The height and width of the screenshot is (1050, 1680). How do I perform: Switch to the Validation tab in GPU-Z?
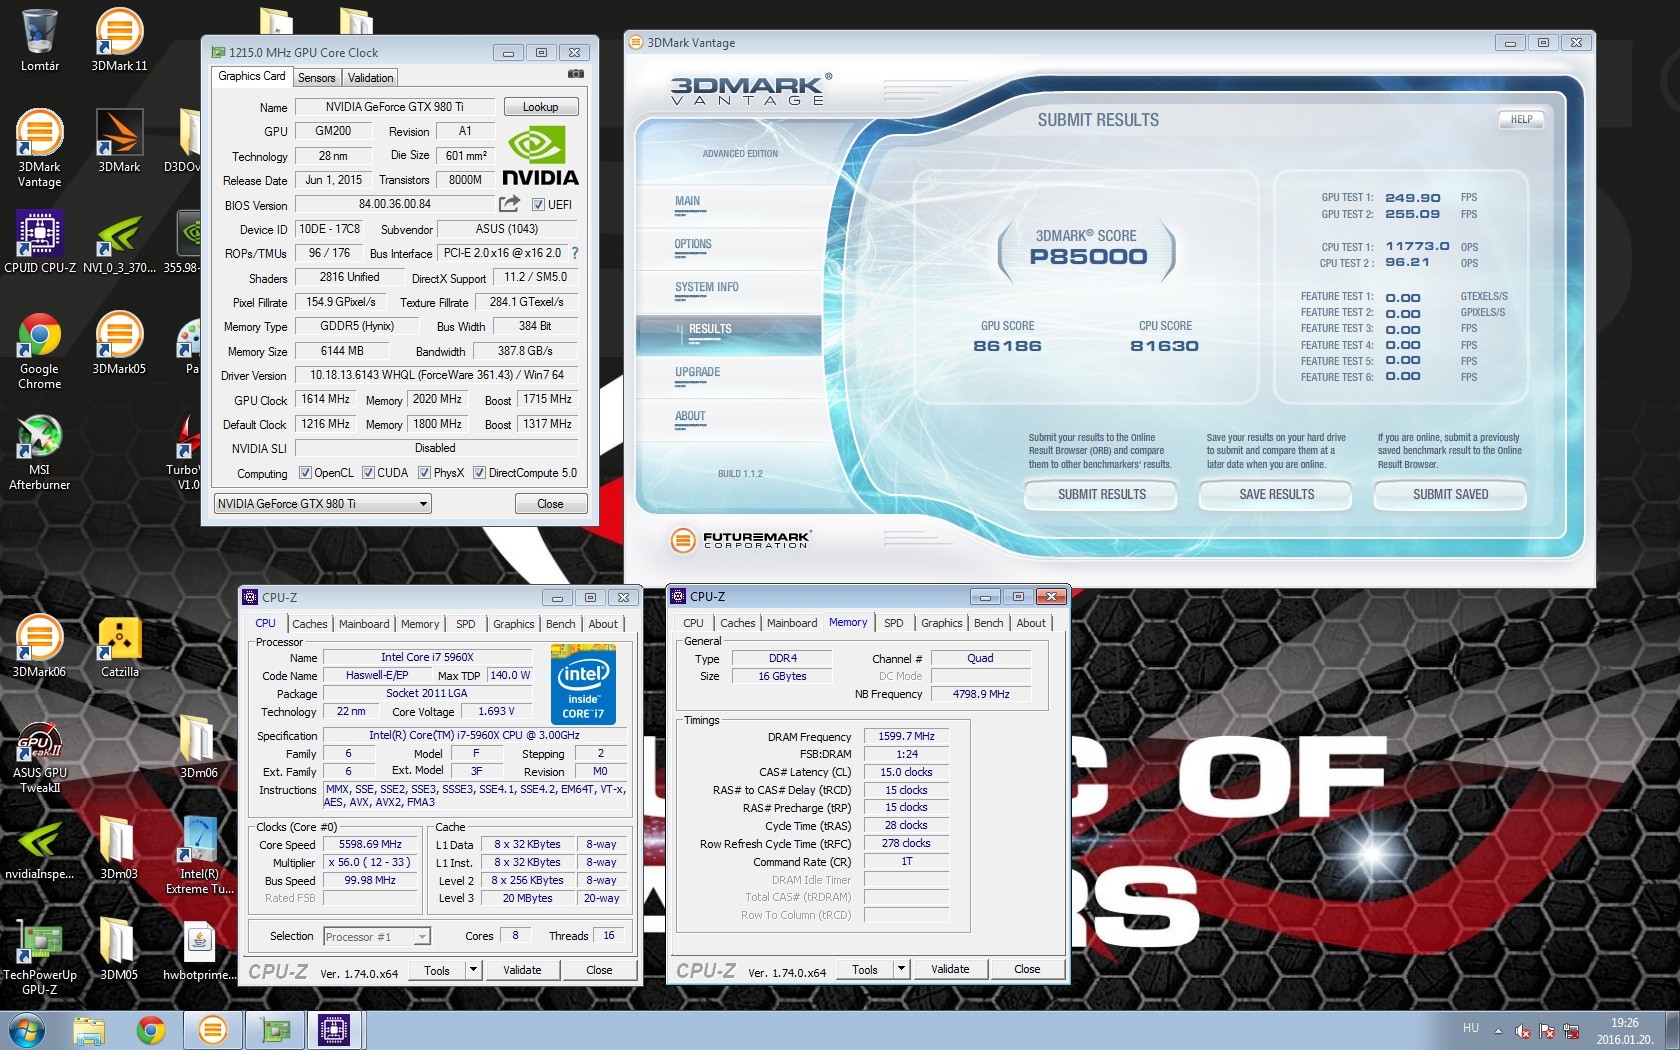click(x=370, y=78)
